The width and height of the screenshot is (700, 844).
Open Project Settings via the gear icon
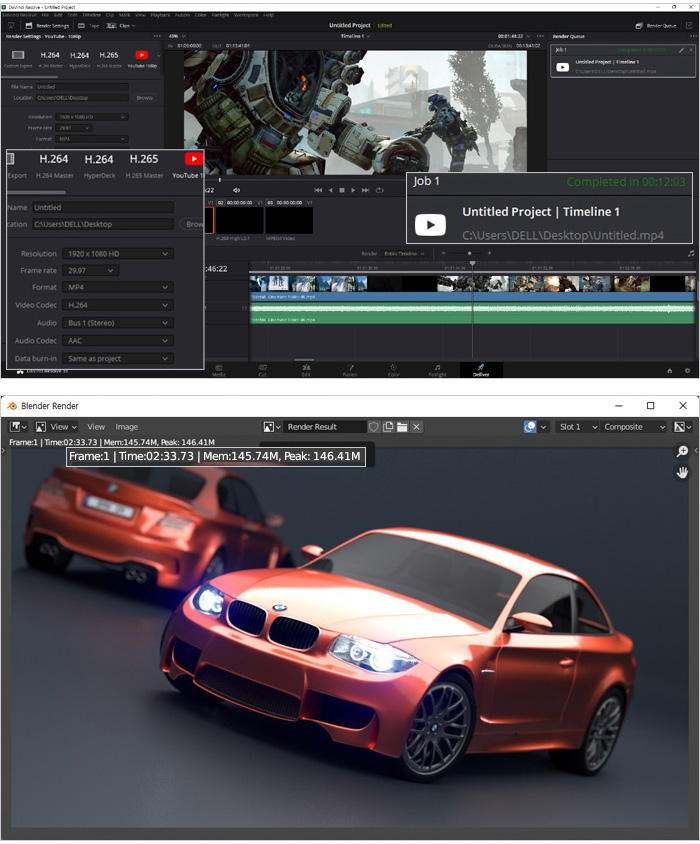tap(688, 371)
